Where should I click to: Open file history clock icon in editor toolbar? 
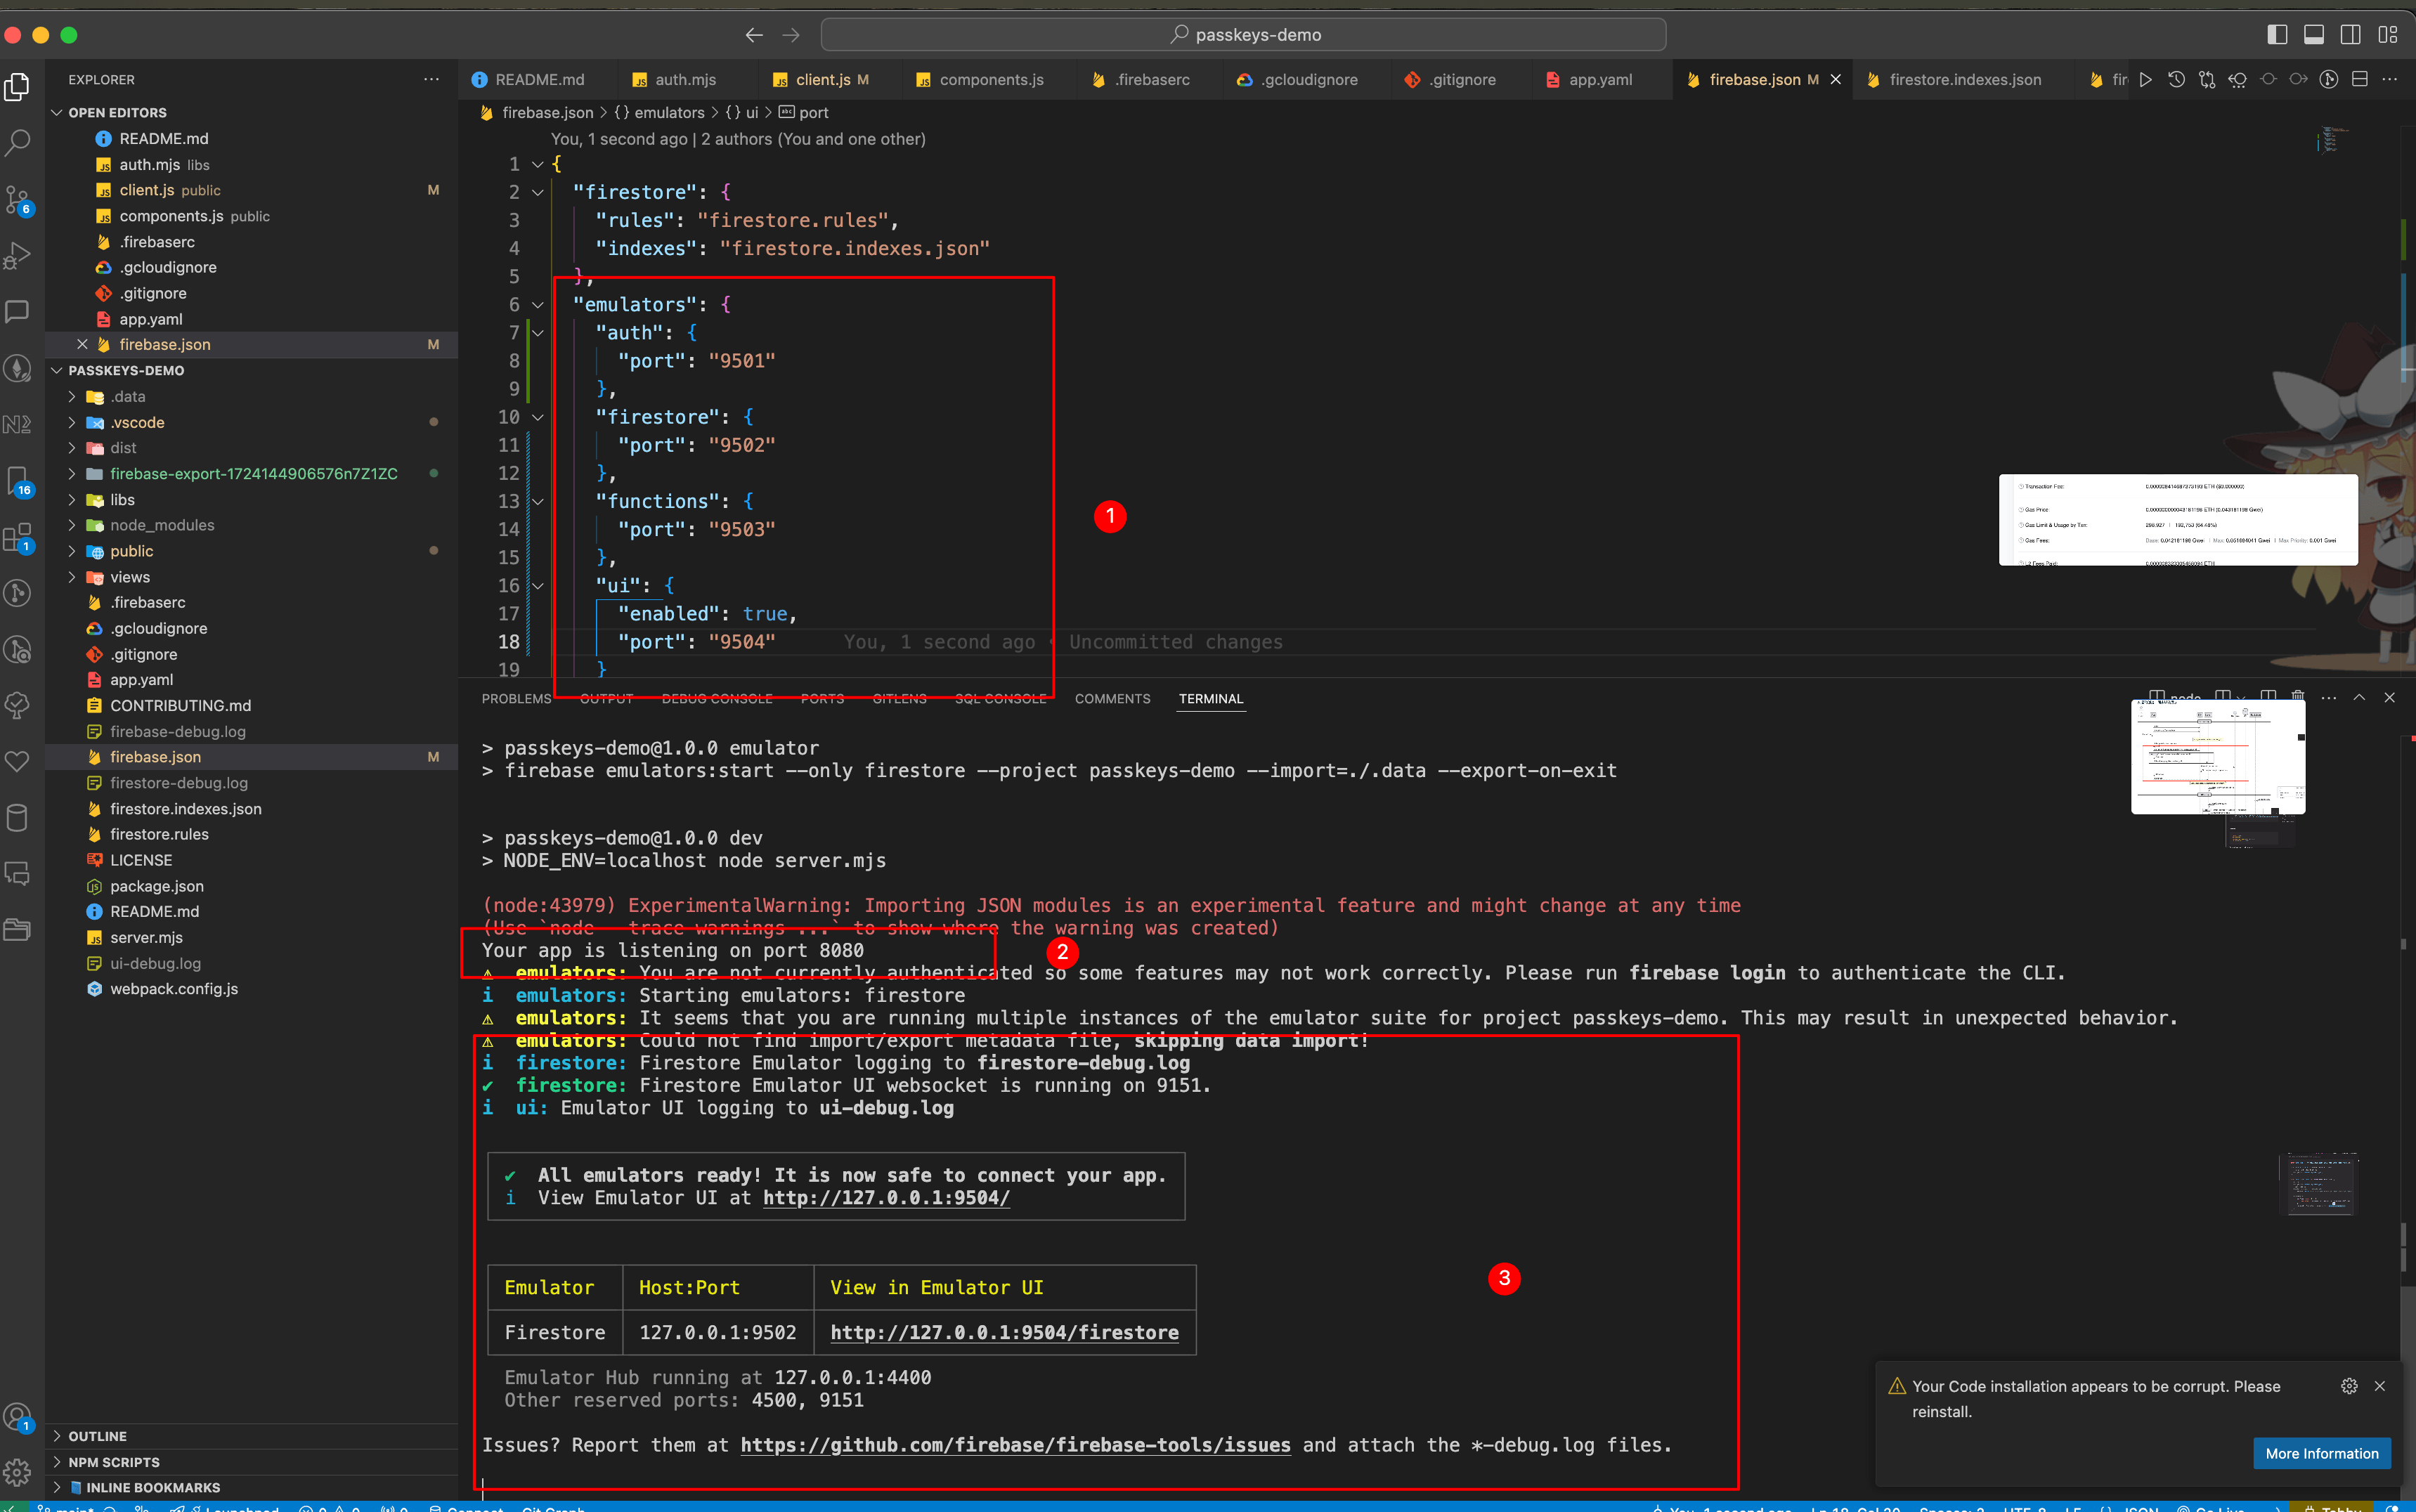point(2176,80)
